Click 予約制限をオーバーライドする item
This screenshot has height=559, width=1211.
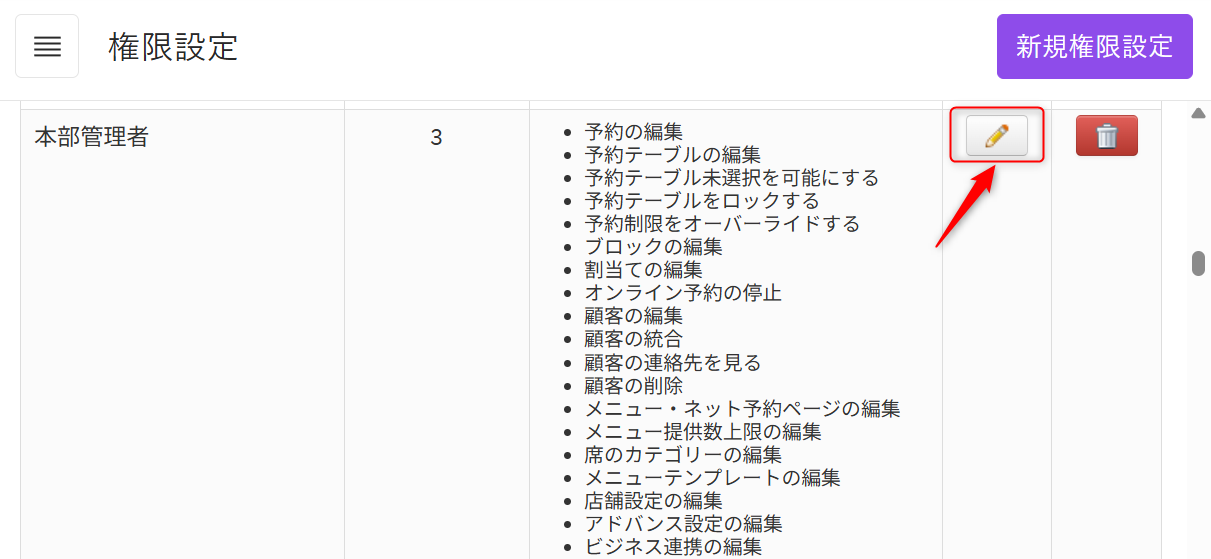722,223
